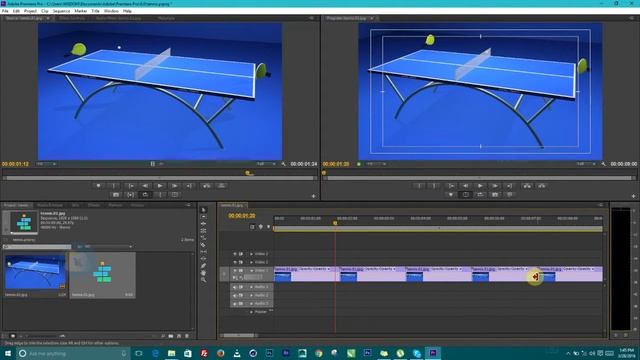Select the Zoom tool in Tools panel
The height and width of the screenshot is (360, 640).
[x=203, y=280]
